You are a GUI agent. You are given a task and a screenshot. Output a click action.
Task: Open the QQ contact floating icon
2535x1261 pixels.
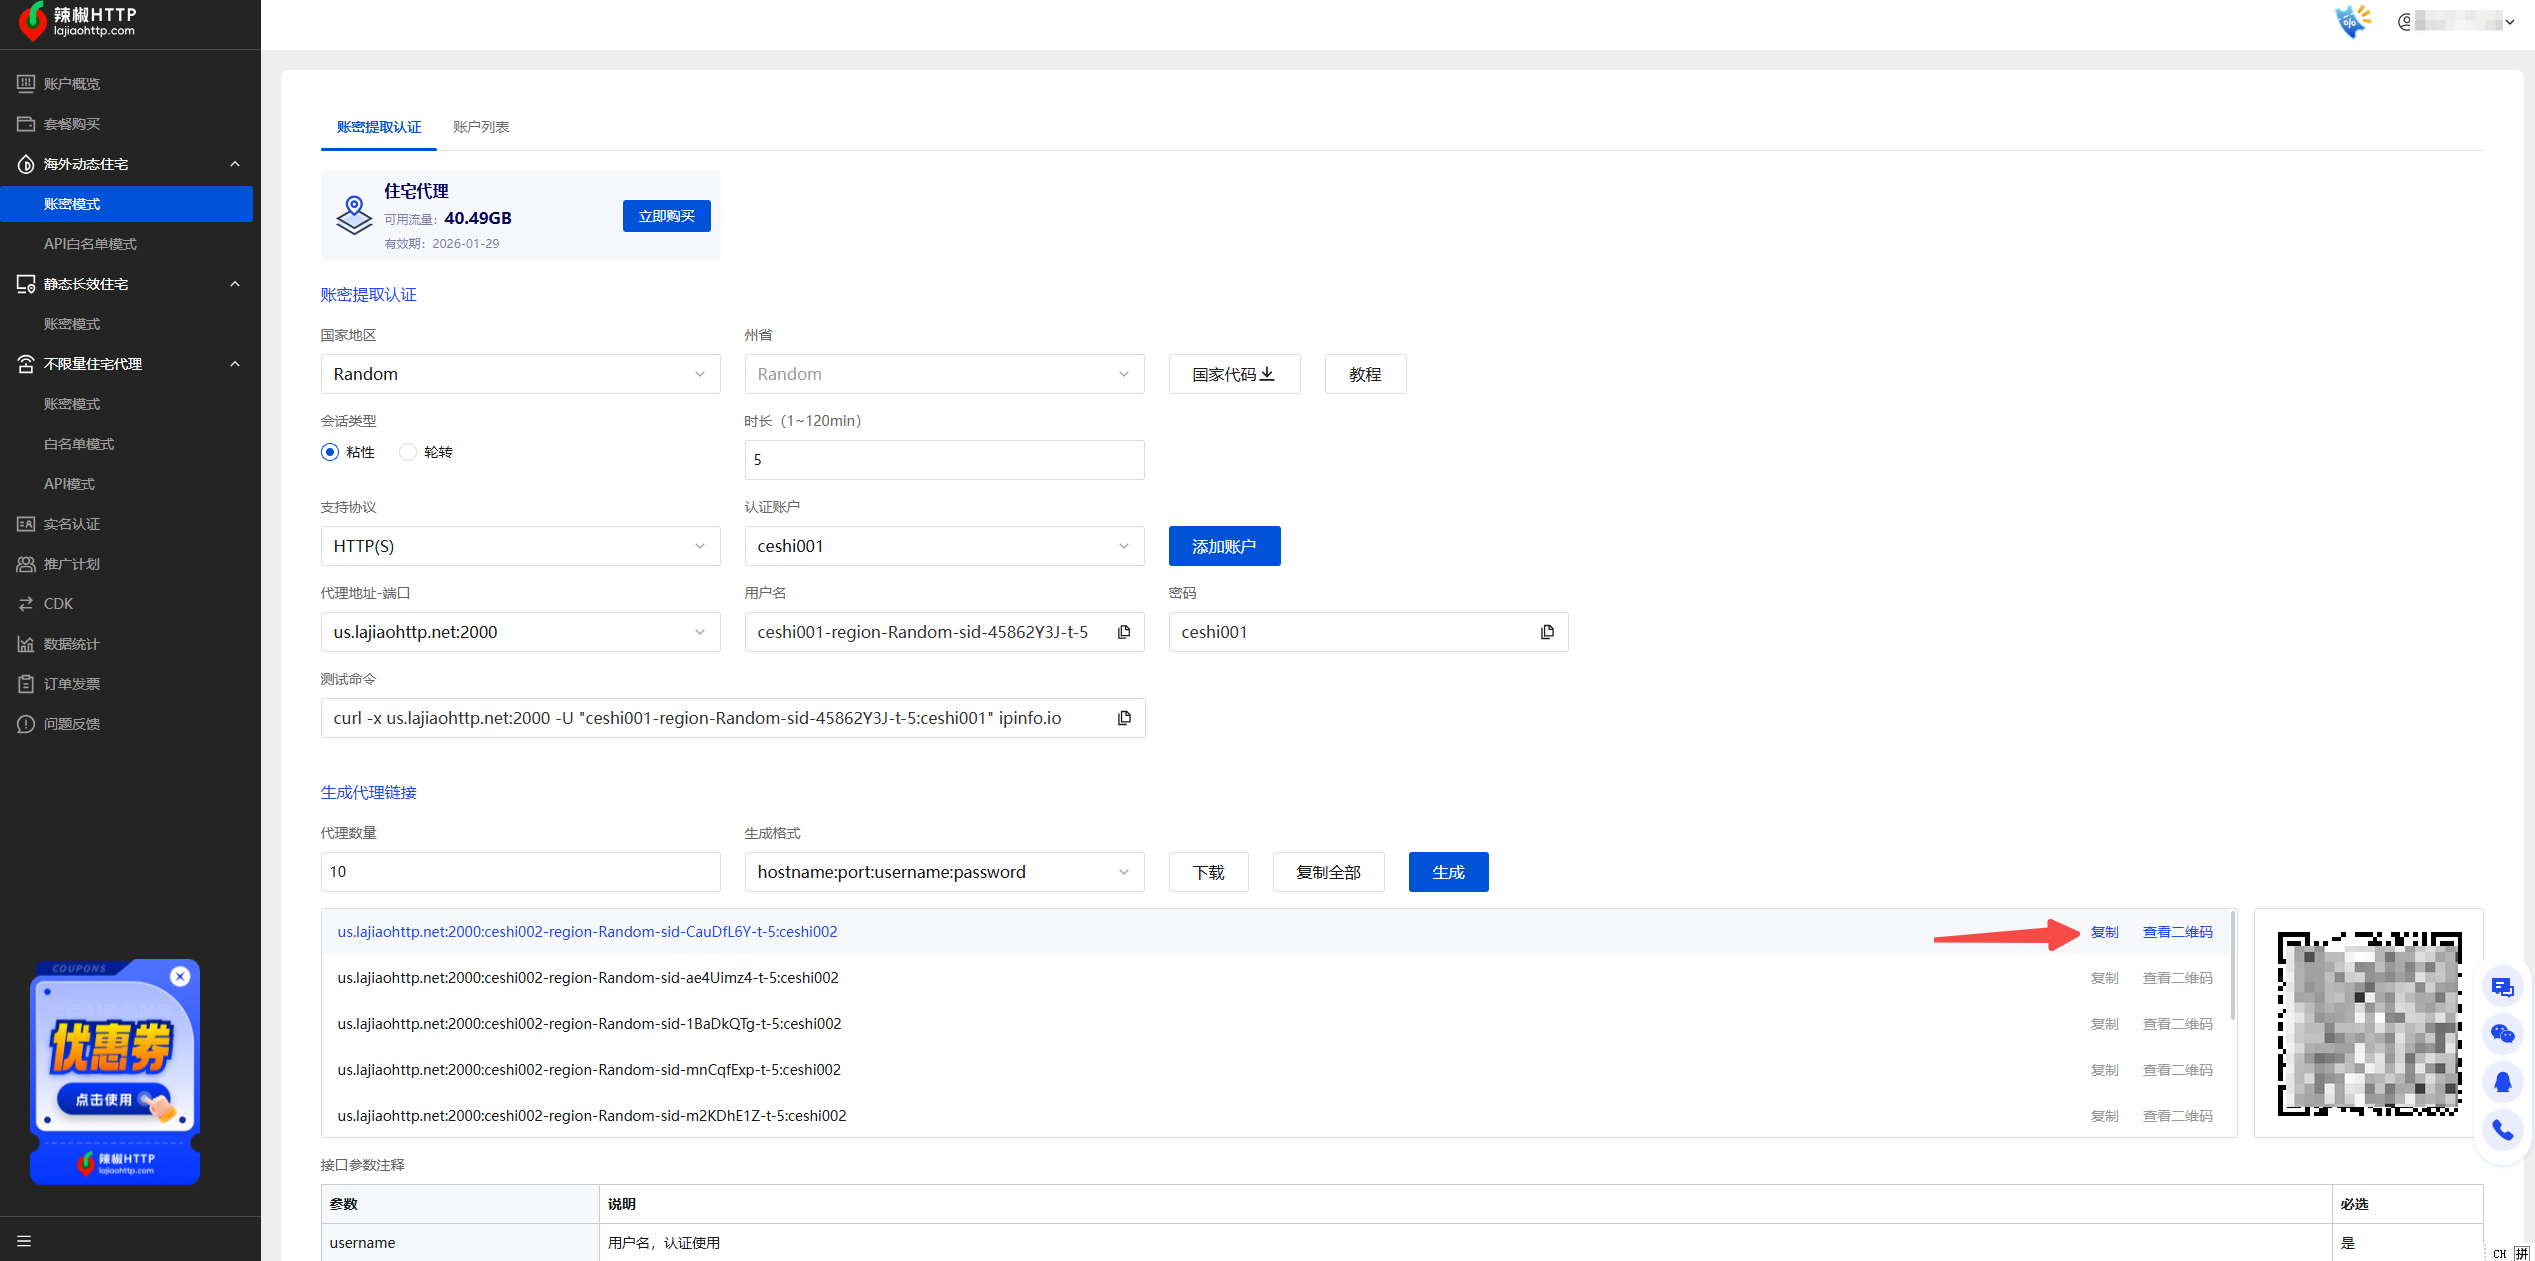pyautogui.click(x=2502, y=1082)
